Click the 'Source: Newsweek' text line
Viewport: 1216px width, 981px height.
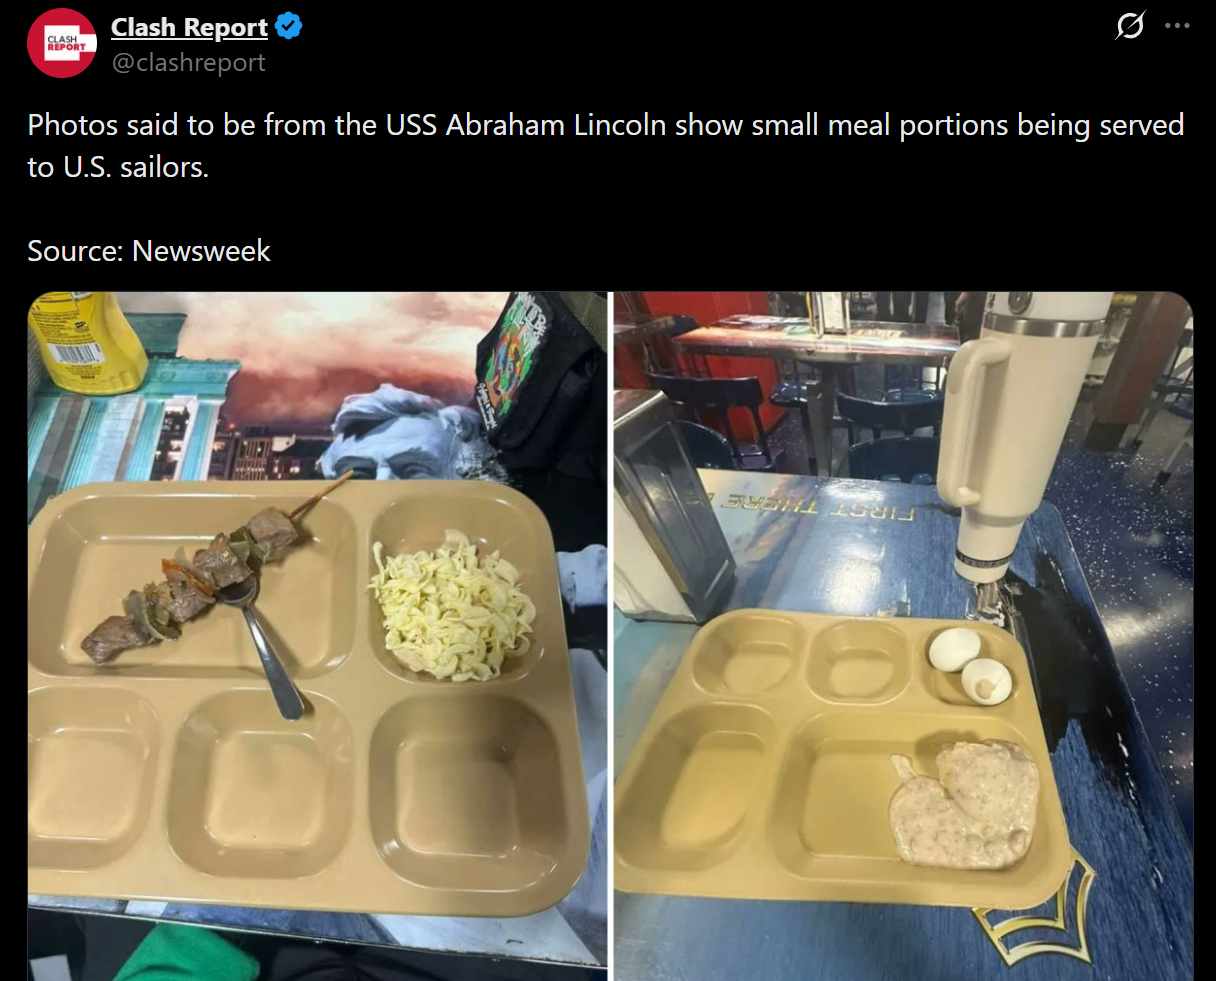(149, 250)
